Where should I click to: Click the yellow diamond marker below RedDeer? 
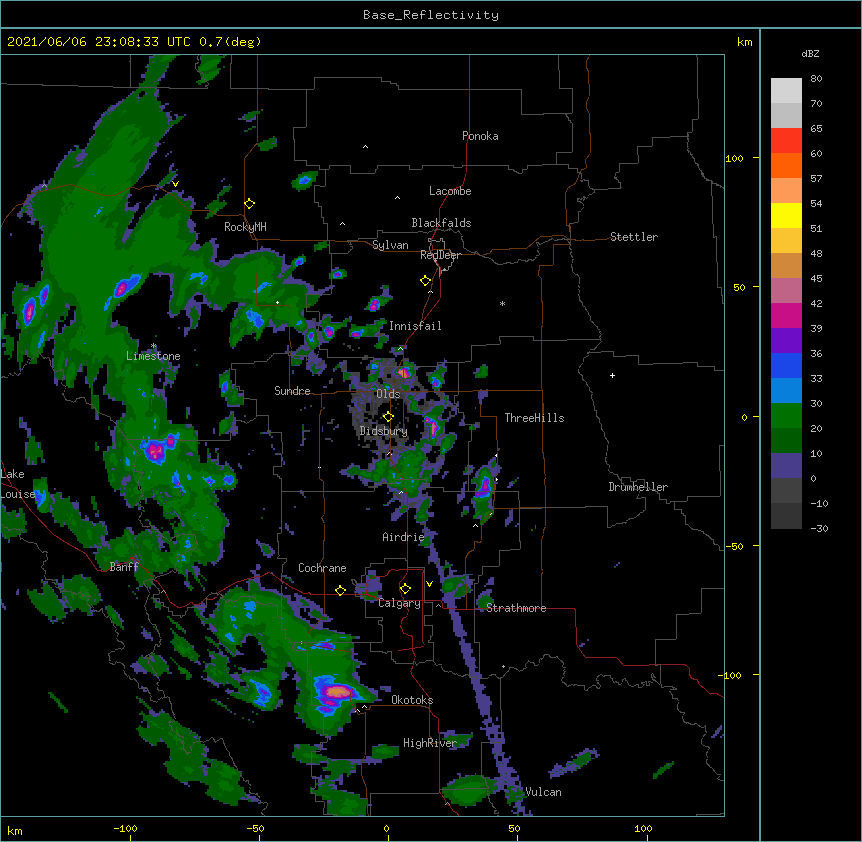[426, 281]
